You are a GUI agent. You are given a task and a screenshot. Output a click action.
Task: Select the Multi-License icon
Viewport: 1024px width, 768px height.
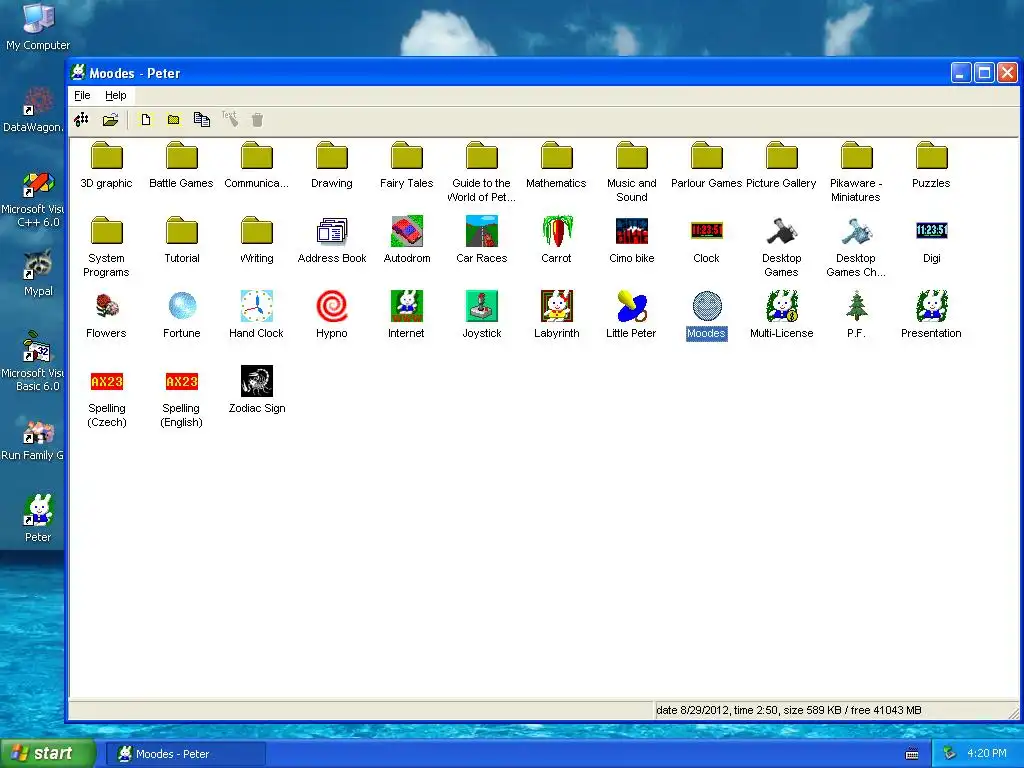coord(782,306)
